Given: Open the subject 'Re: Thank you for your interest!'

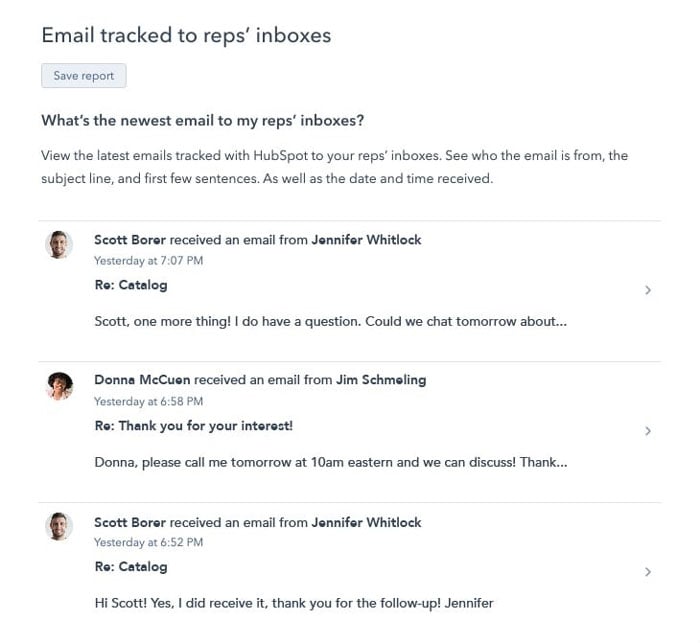Looking at the screenshot, I should 193,426.
